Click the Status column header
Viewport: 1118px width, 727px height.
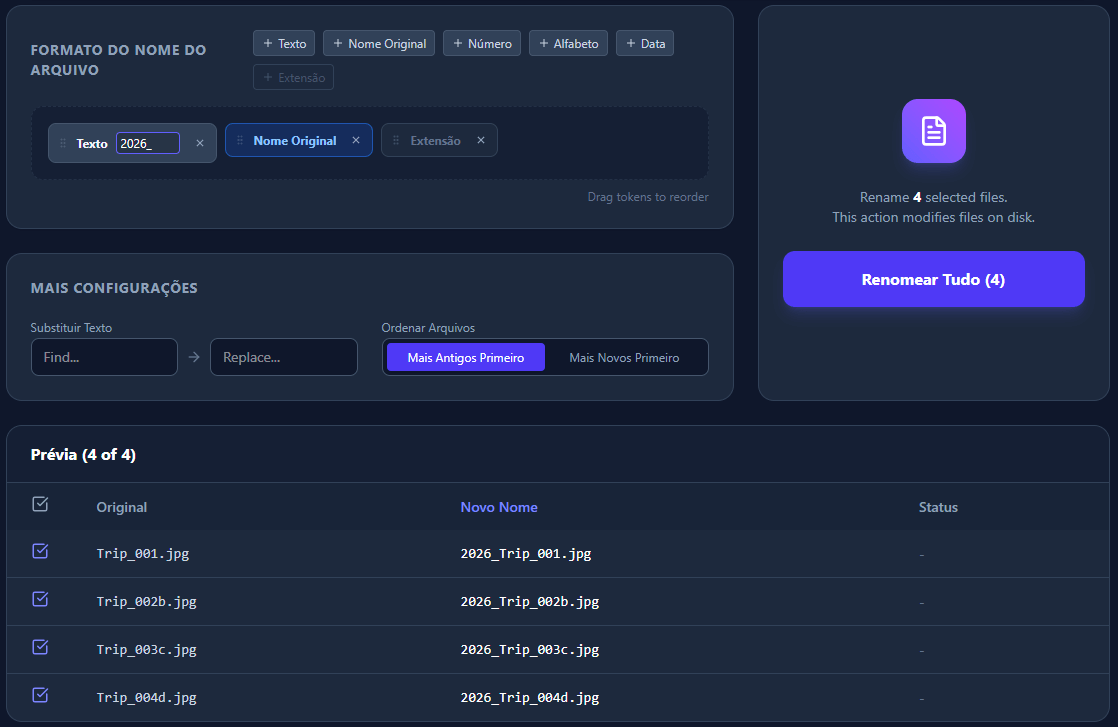938,507
